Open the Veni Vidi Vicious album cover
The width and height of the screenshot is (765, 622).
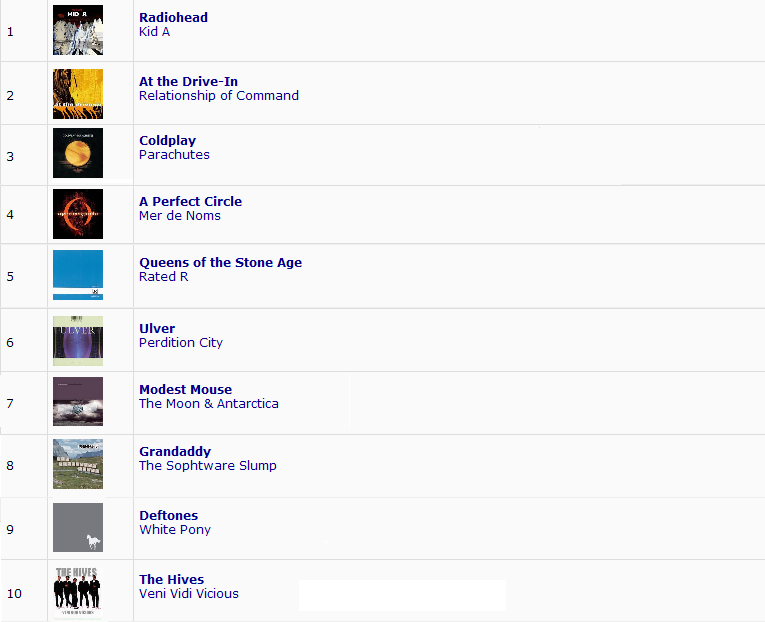[x=78, y=593]
